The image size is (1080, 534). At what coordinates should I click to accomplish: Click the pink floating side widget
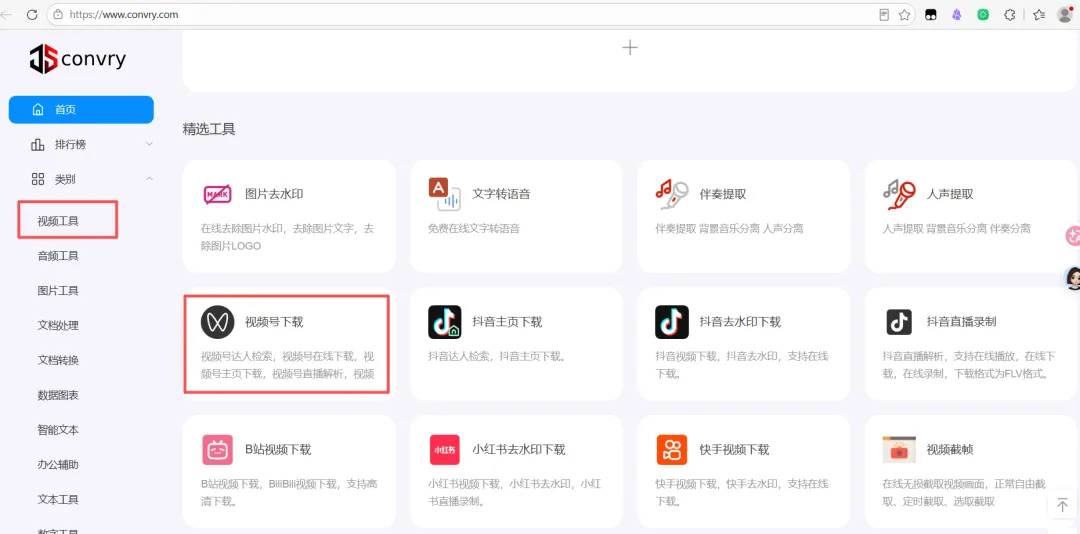tap(1073, 236)
